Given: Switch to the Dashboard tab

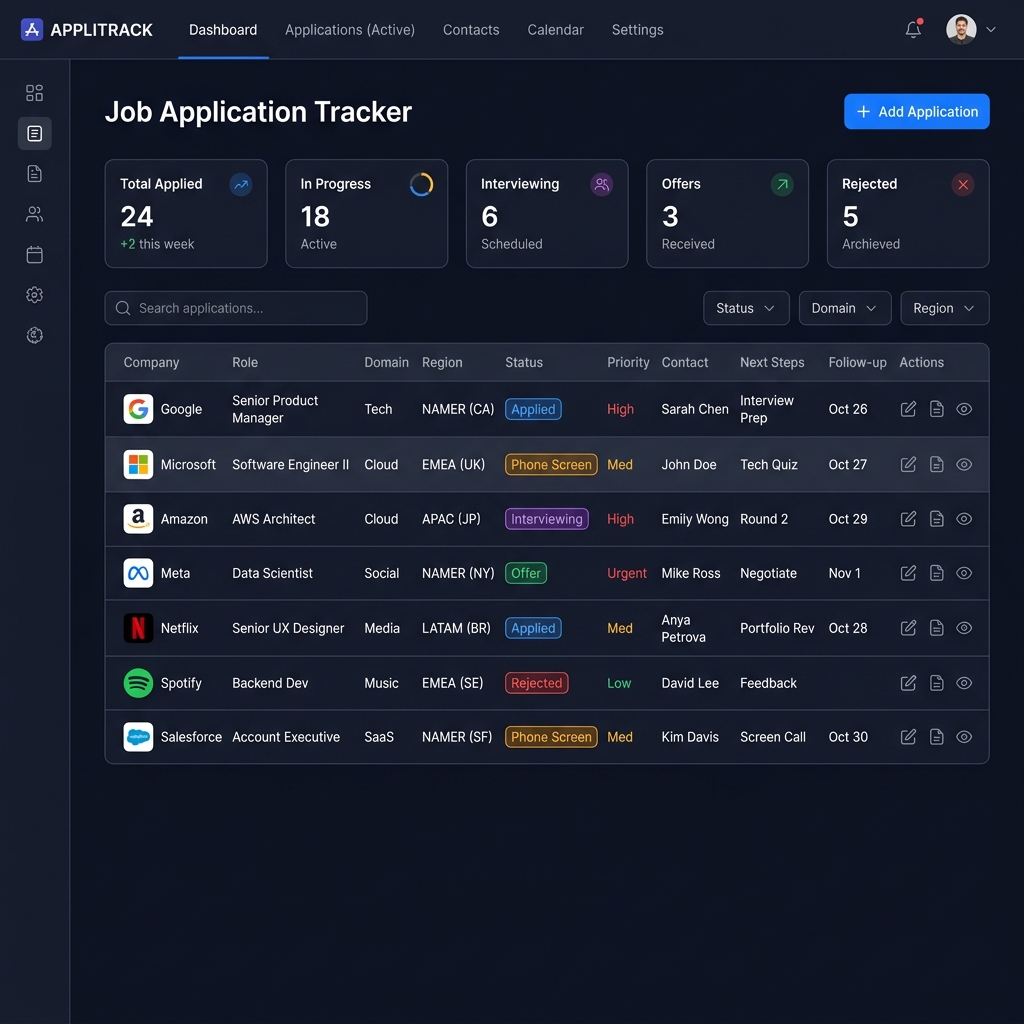Looking at the screenshot, I should tap(223, 30).
